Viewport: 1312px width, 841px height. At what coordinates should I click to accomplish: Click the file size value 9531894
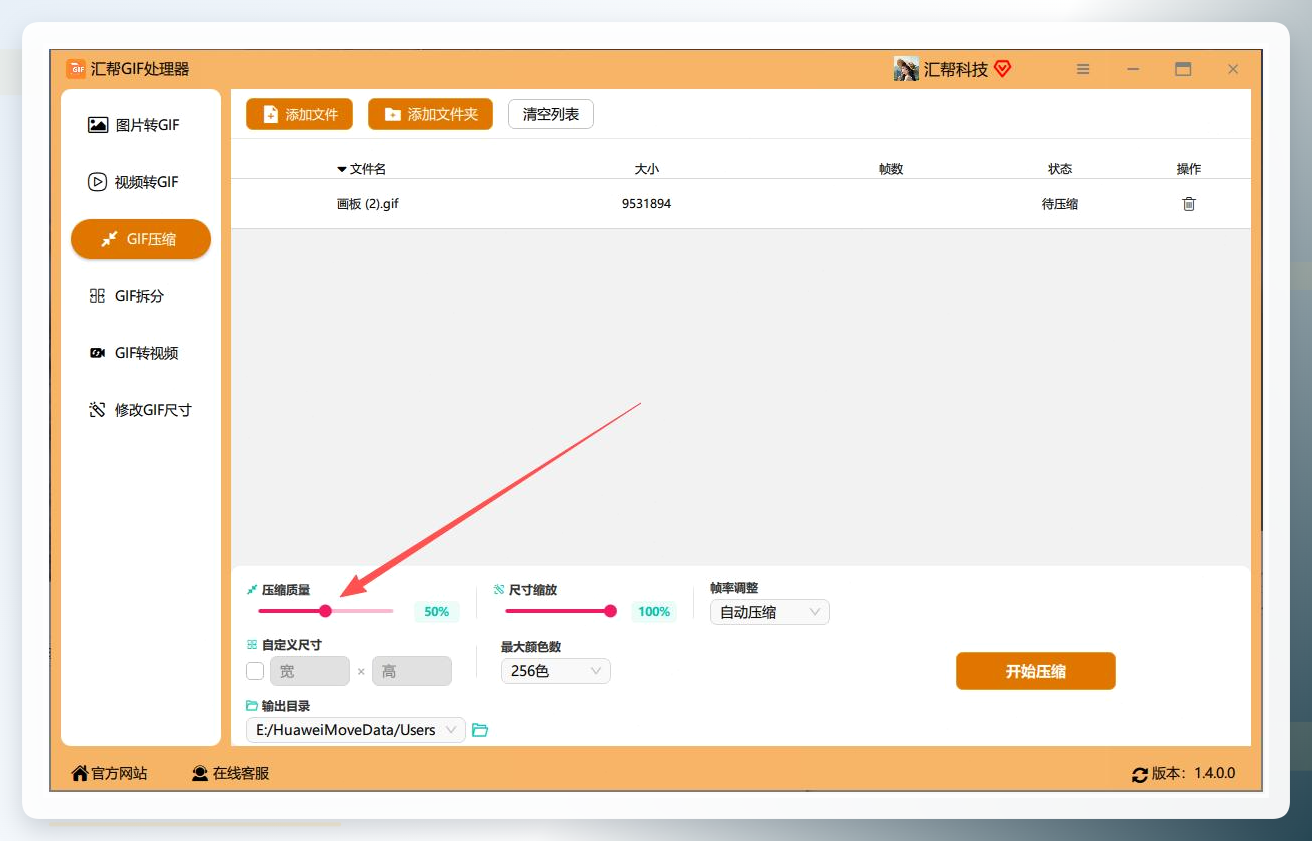(x=646, y=204)
